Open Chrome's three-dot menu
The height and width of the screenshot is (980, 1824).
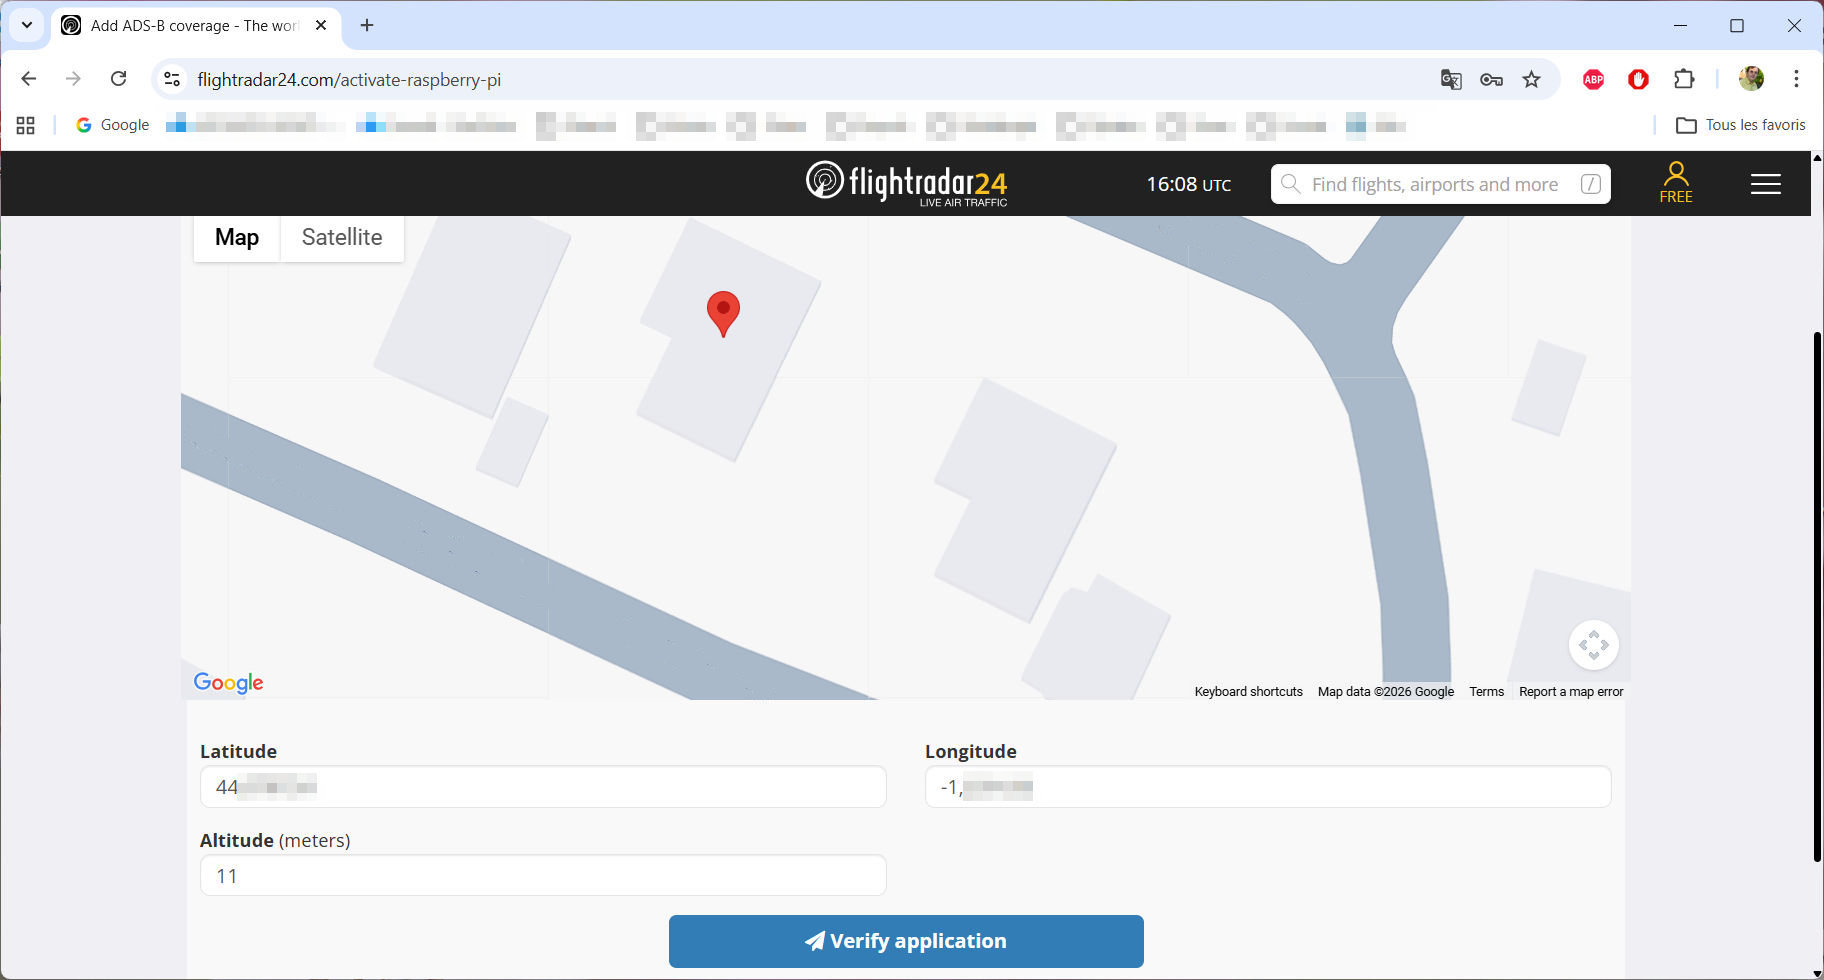1796,79
